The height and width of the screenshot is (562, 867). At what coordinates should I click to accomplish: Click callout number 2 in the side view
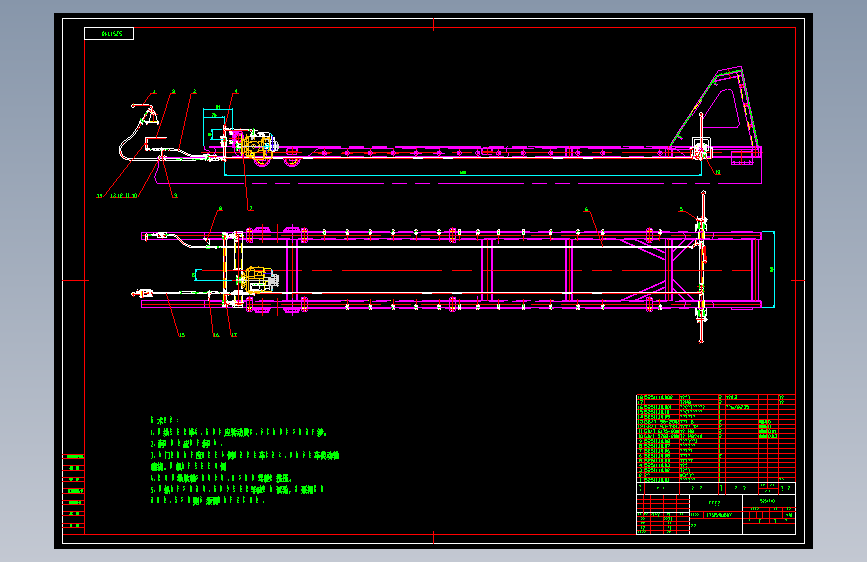pyautogui.click(x=195, y=91)
